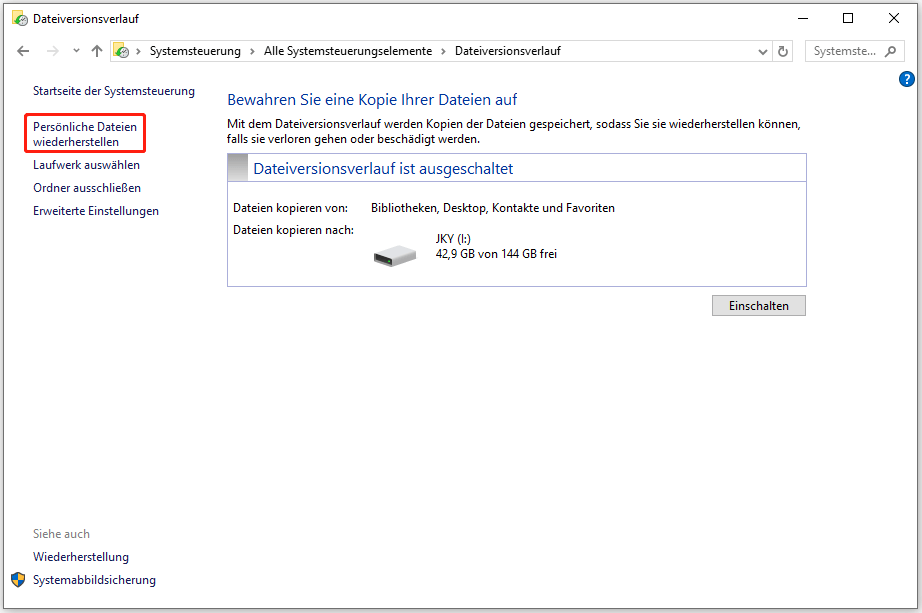This screenshot has width=922, height=613.
Task: Close the Dateiversionsverlauf window
Action: coord(894,18)
